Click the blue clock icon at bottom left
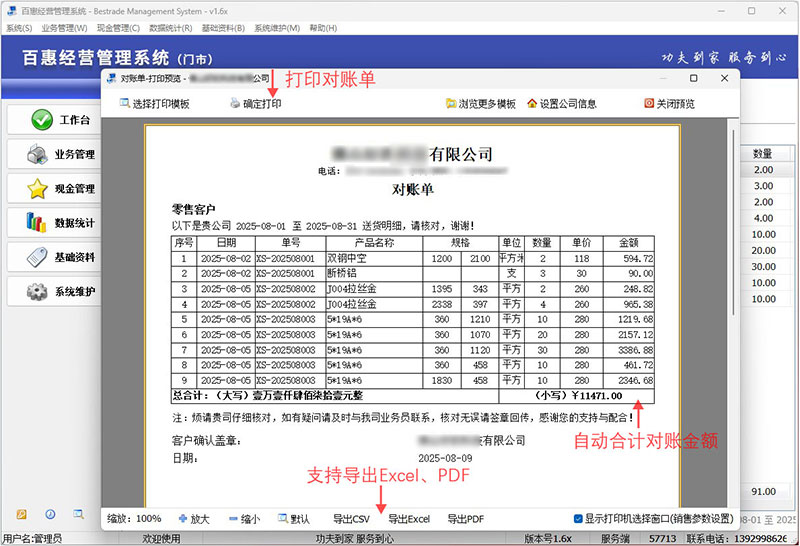 (x=50, y=514)
